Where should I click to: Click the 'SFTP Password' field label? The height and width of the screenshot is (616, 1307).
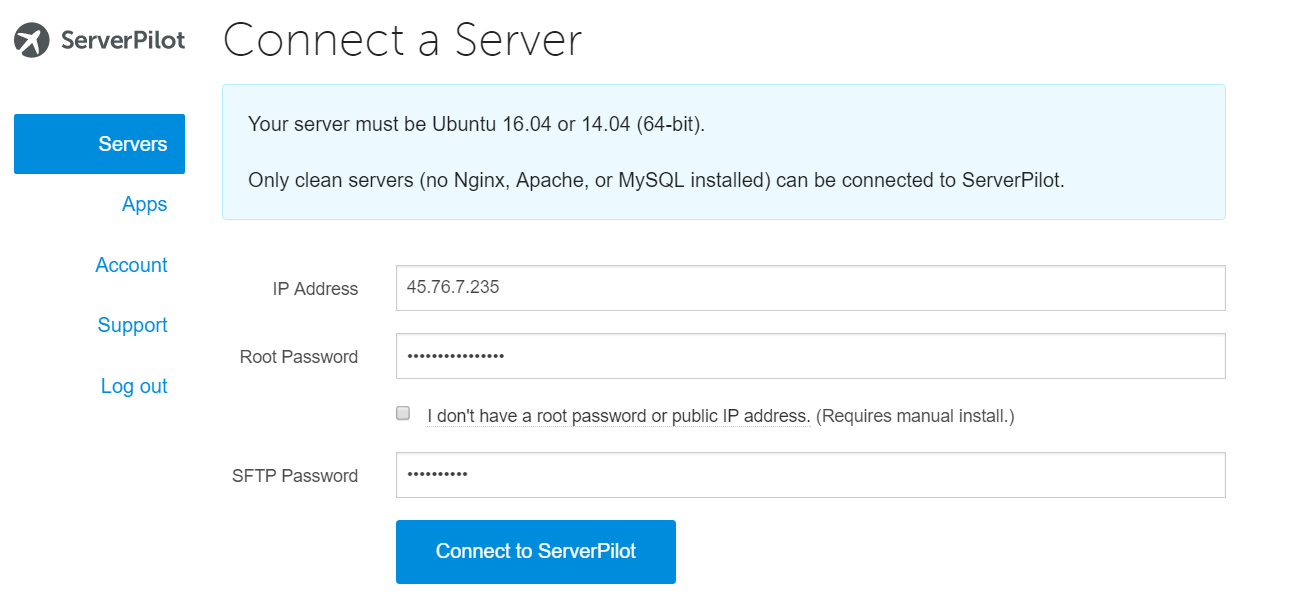295,476
